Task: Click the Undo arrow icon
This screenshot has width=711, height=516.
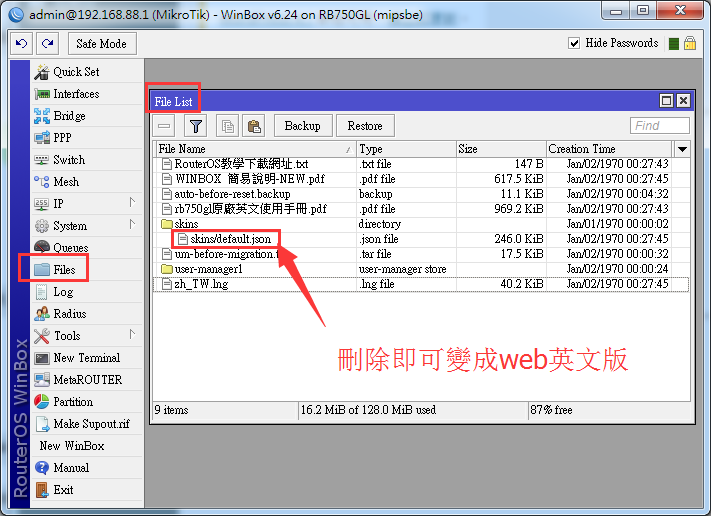Action: [21, 44]
